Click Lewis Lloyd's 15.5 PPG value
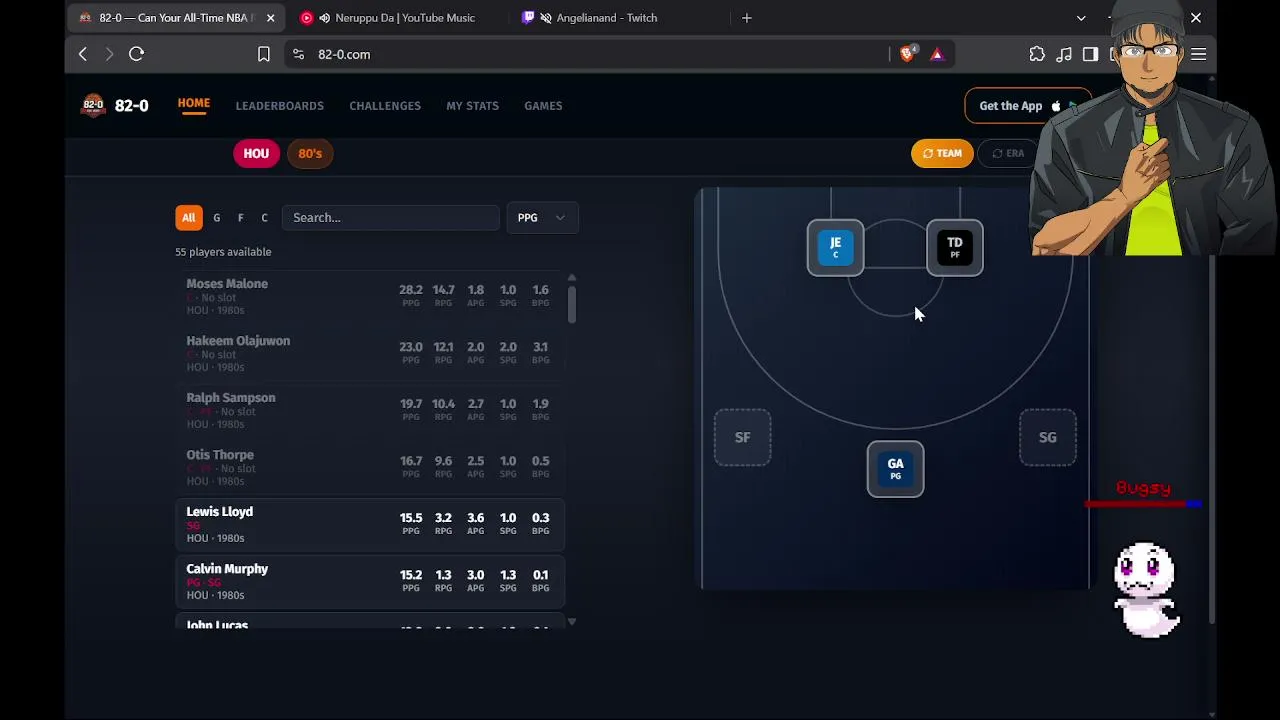This screenshot has height=720, width=1280. 411,518
